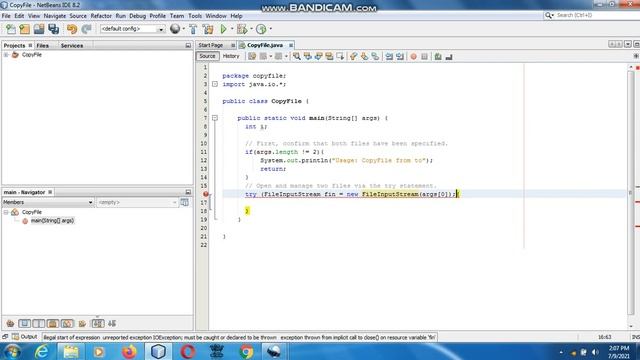Click the Debug Project icon

[x=242, y=29]
